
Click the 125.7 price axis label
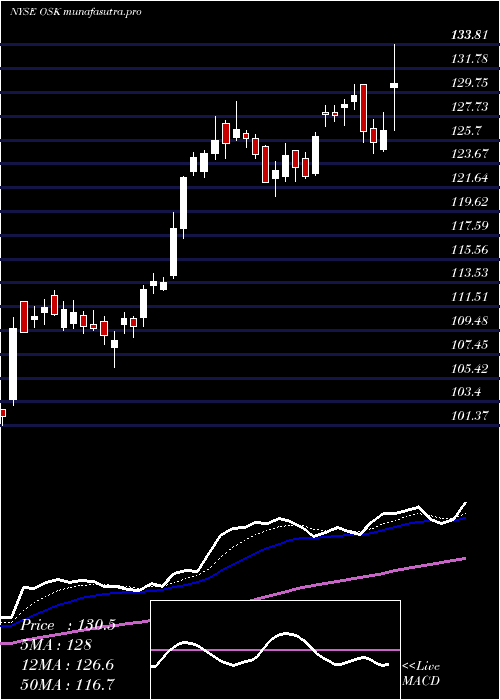tap(467, 130)
